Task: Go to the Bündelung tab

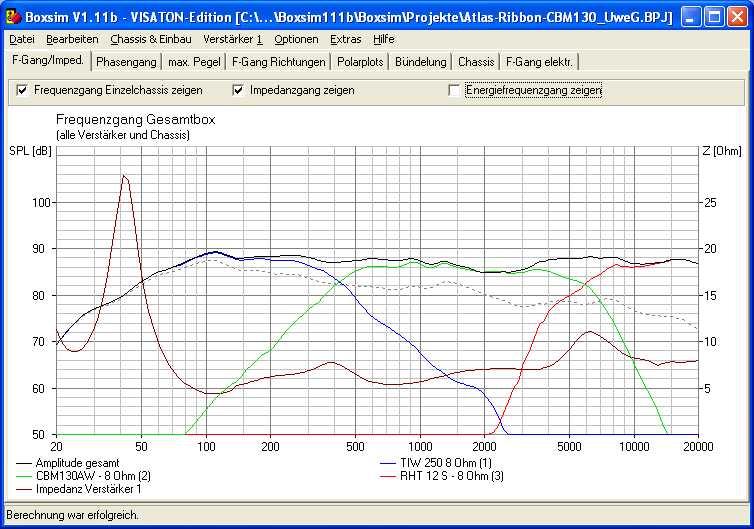Action: tap(421, 62)
